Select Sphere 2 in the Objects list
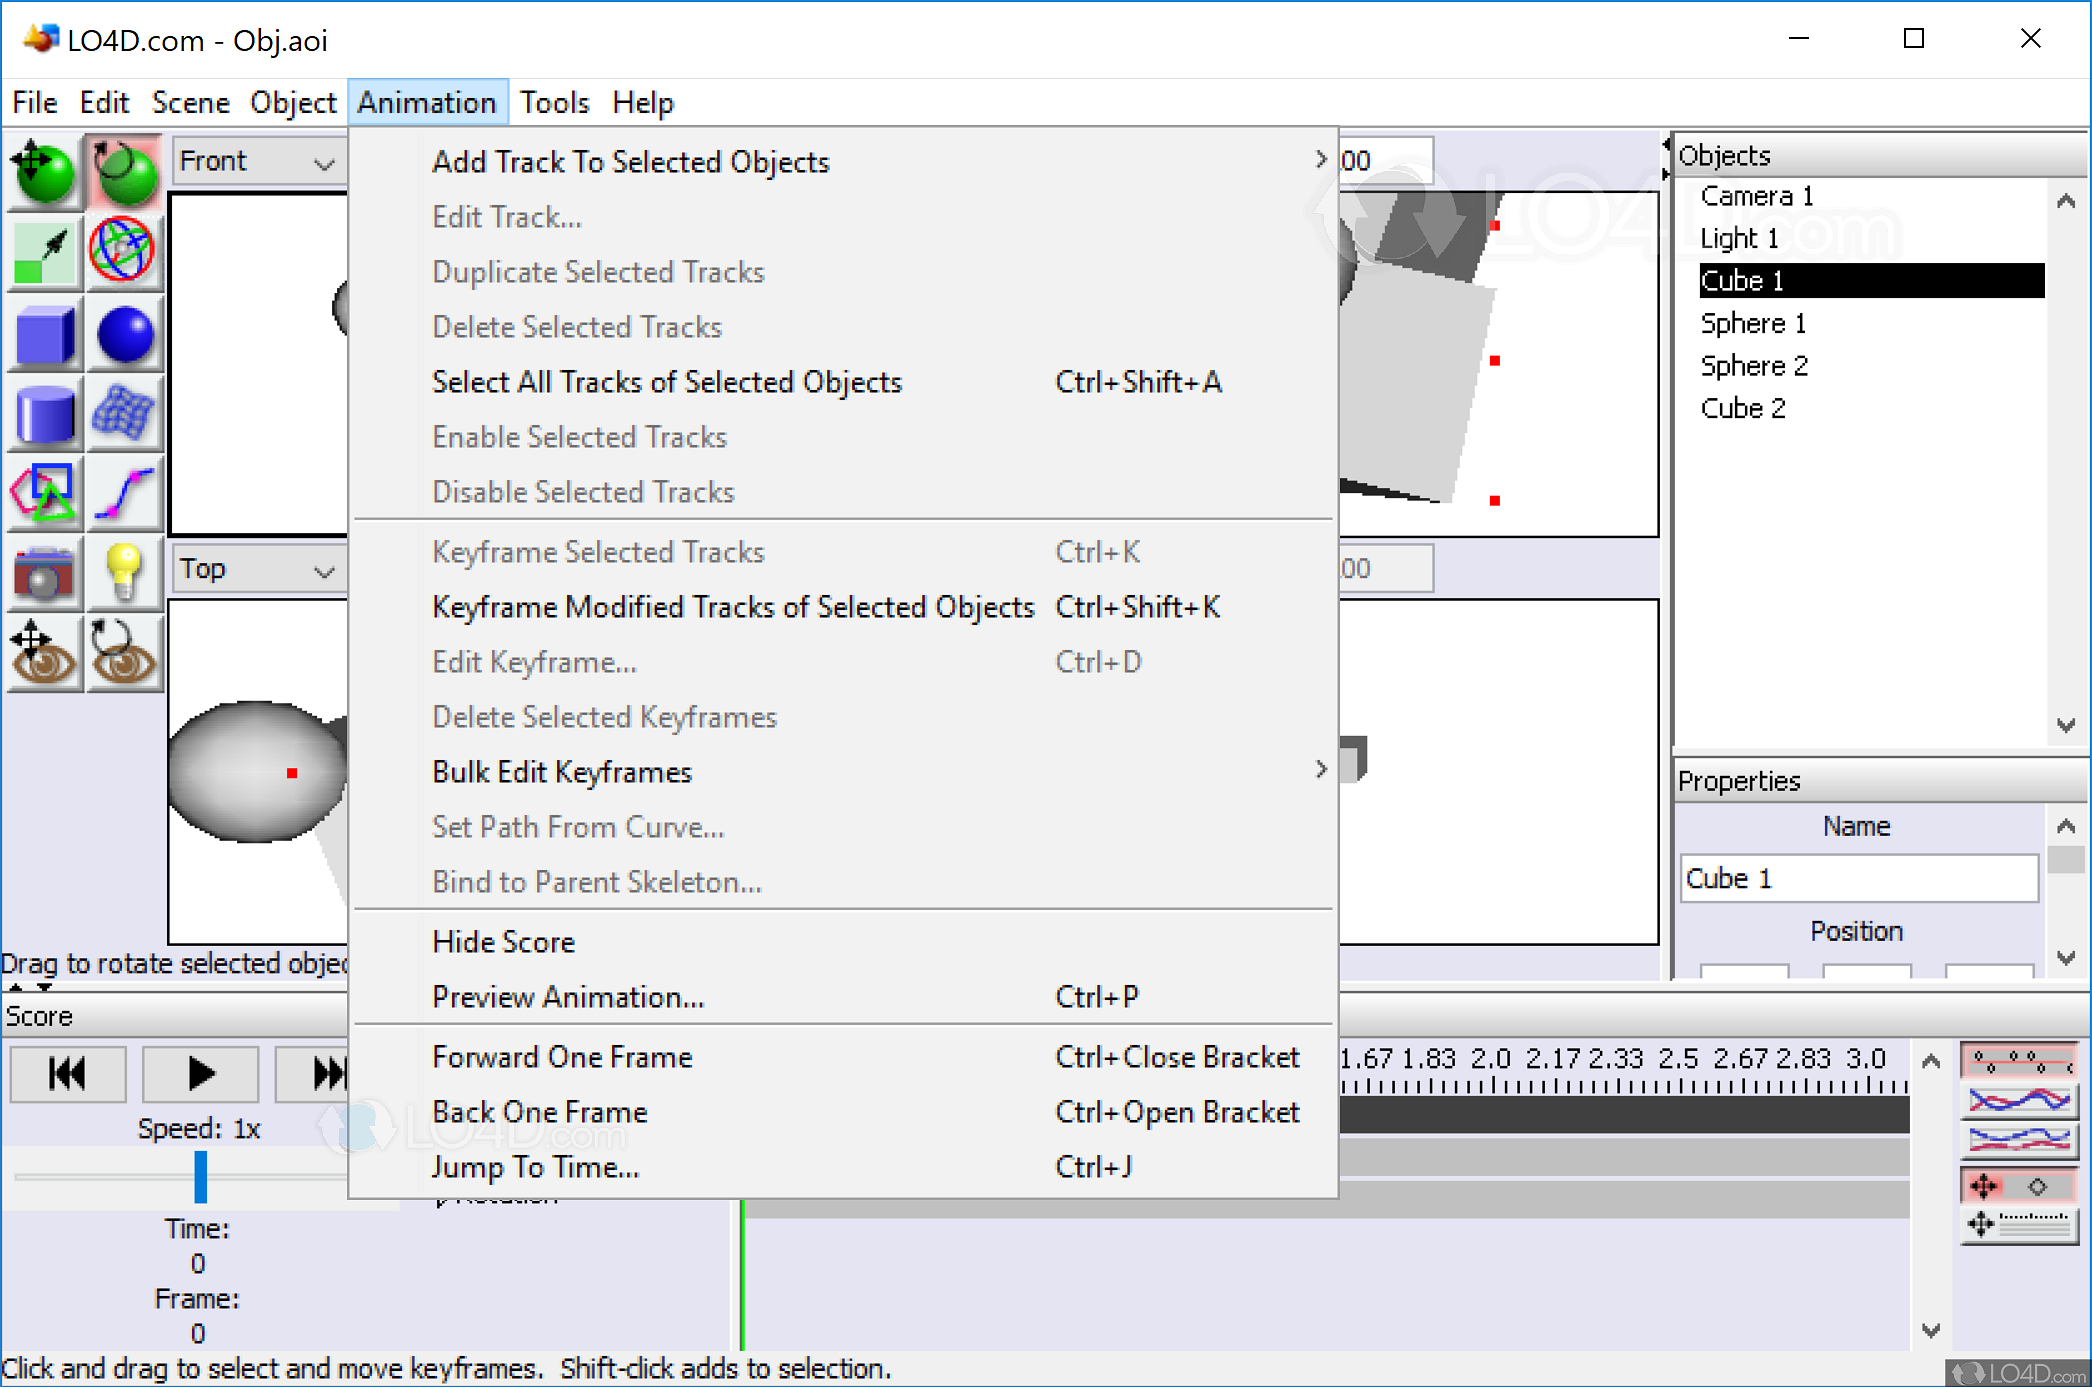This screenshot has height=1387, width=2092. (x=1754, y=366)
